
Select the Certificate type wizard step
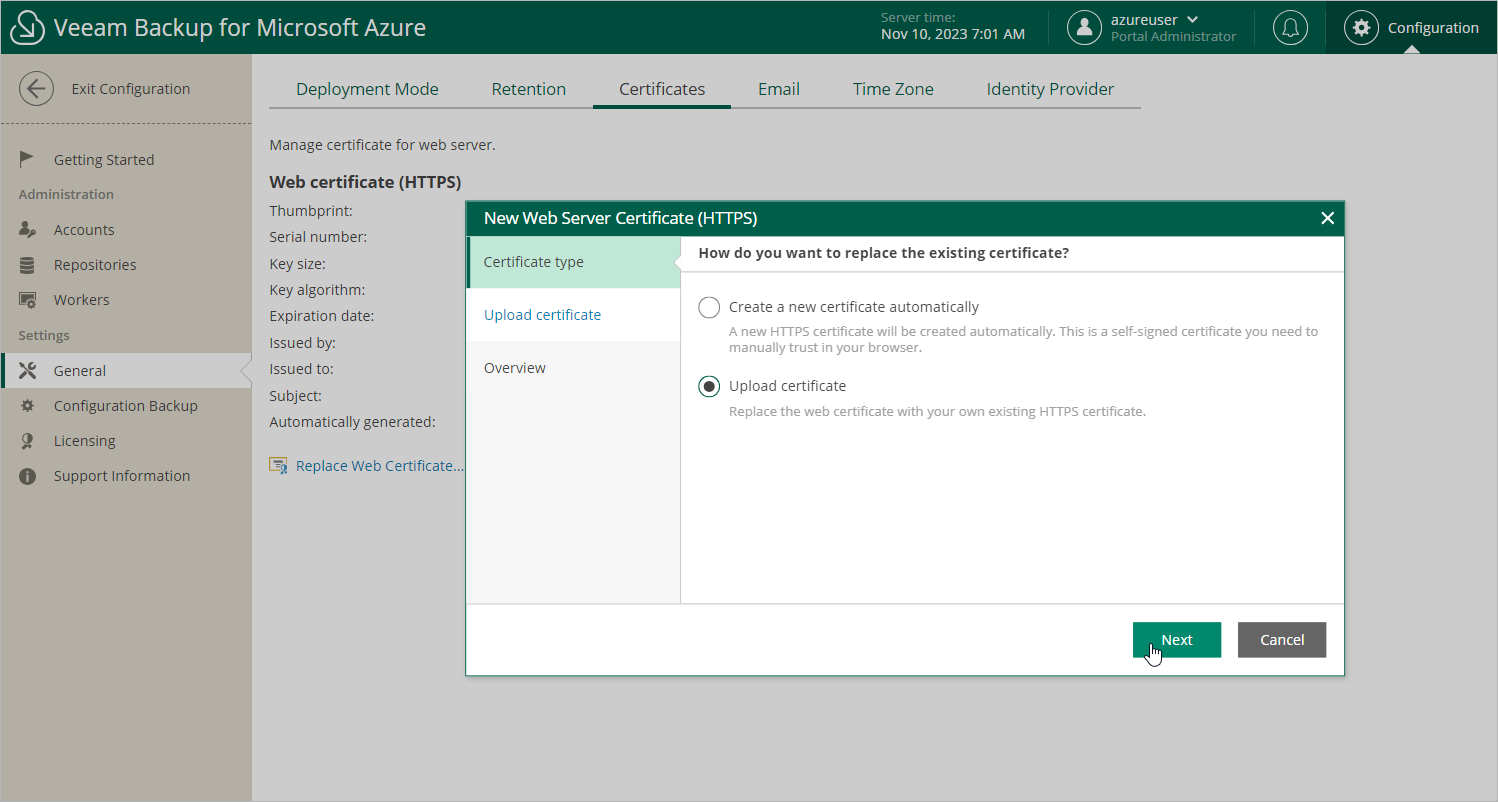[573, 262]
